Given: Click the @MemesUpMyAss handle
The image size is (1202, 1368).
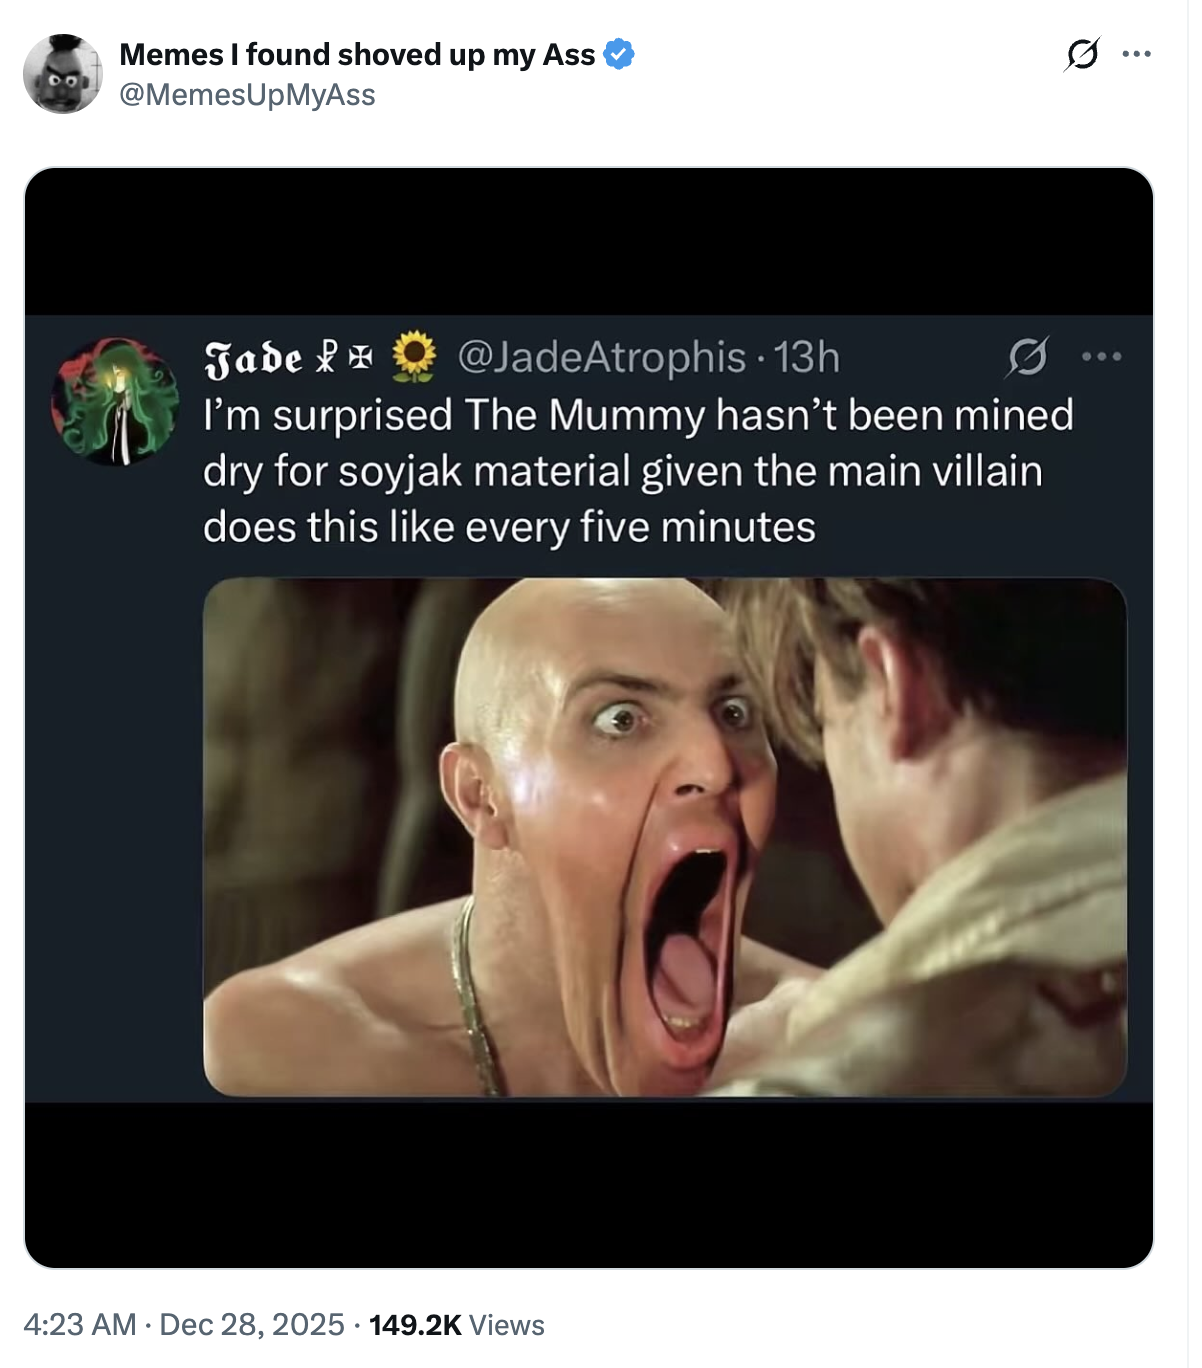Looking at the screenshot, I should click(247, 95).
